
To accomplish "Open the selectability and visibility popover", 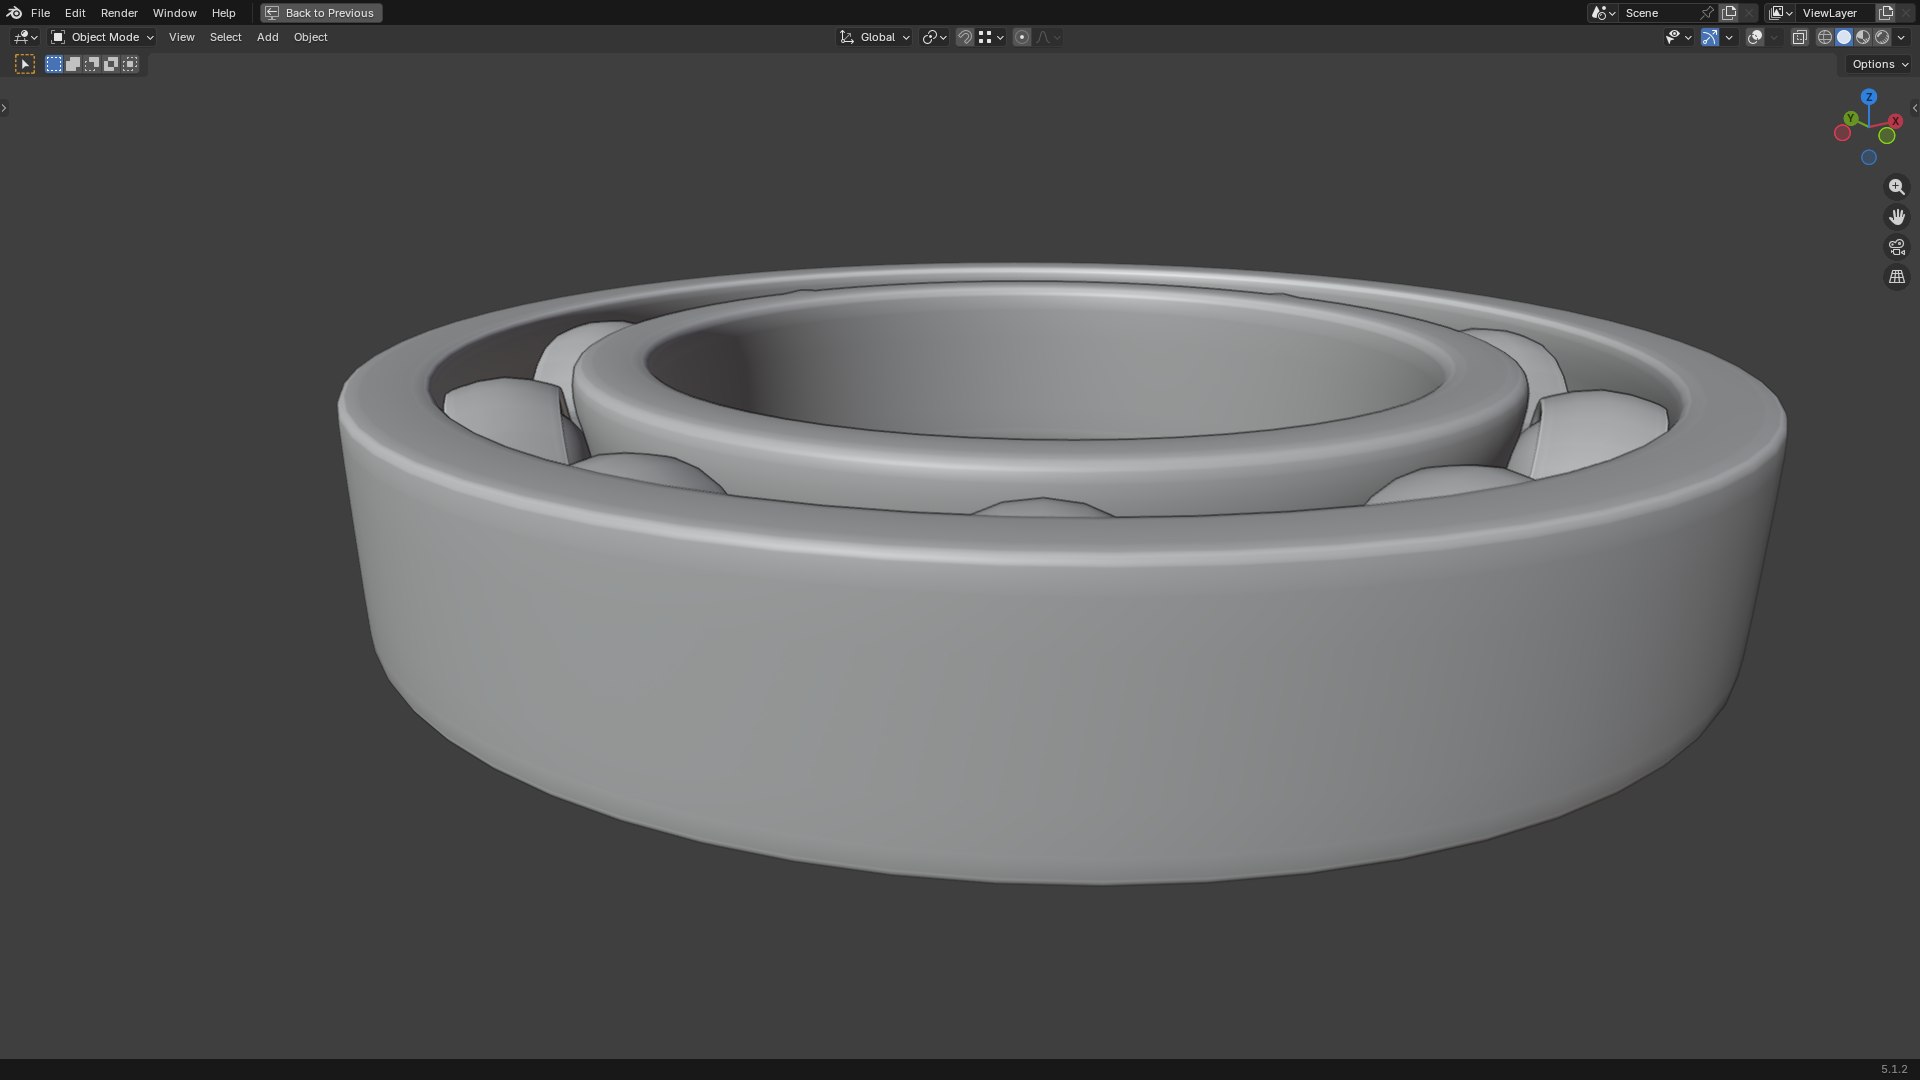I will (1678, 37).
